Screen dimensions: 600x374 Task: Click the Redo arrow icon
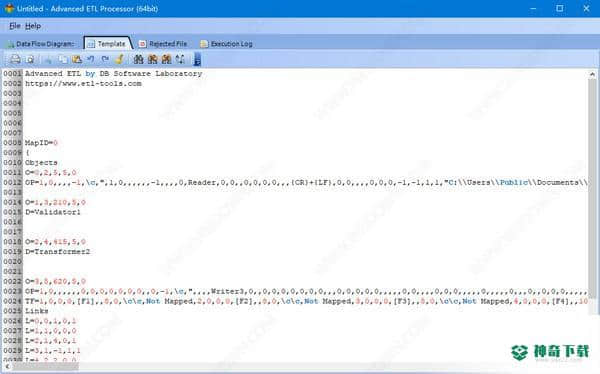[105, 59]
